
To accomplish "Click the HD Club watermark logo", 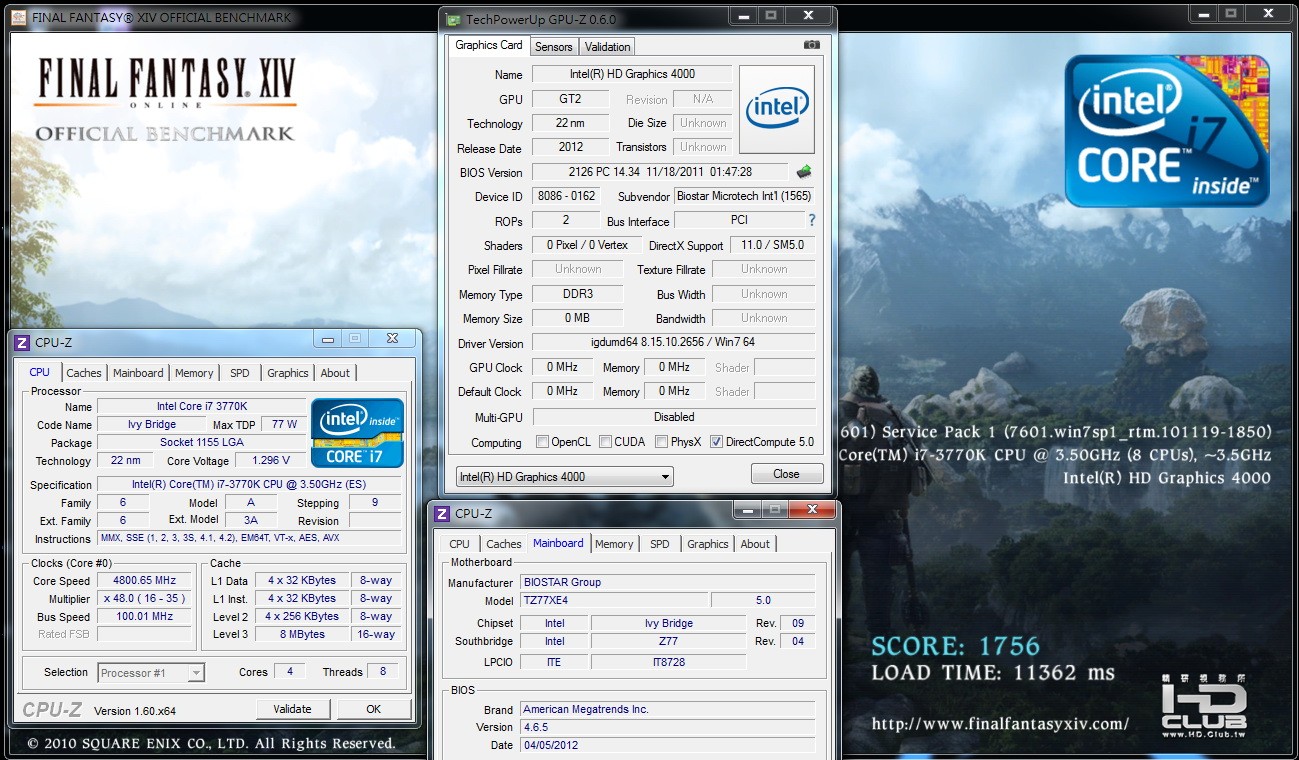I will [x=1205, y=706].
